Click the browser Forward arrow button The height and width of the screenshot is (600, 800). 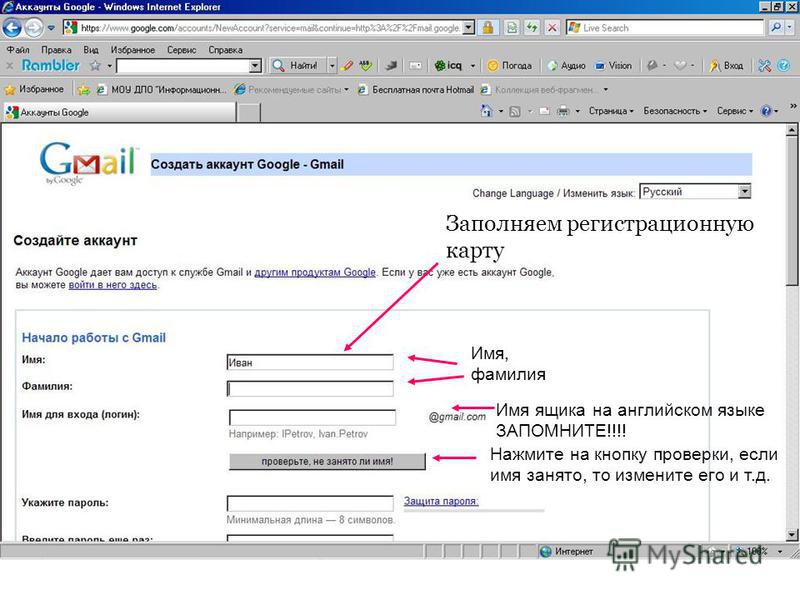click(34, 28)
